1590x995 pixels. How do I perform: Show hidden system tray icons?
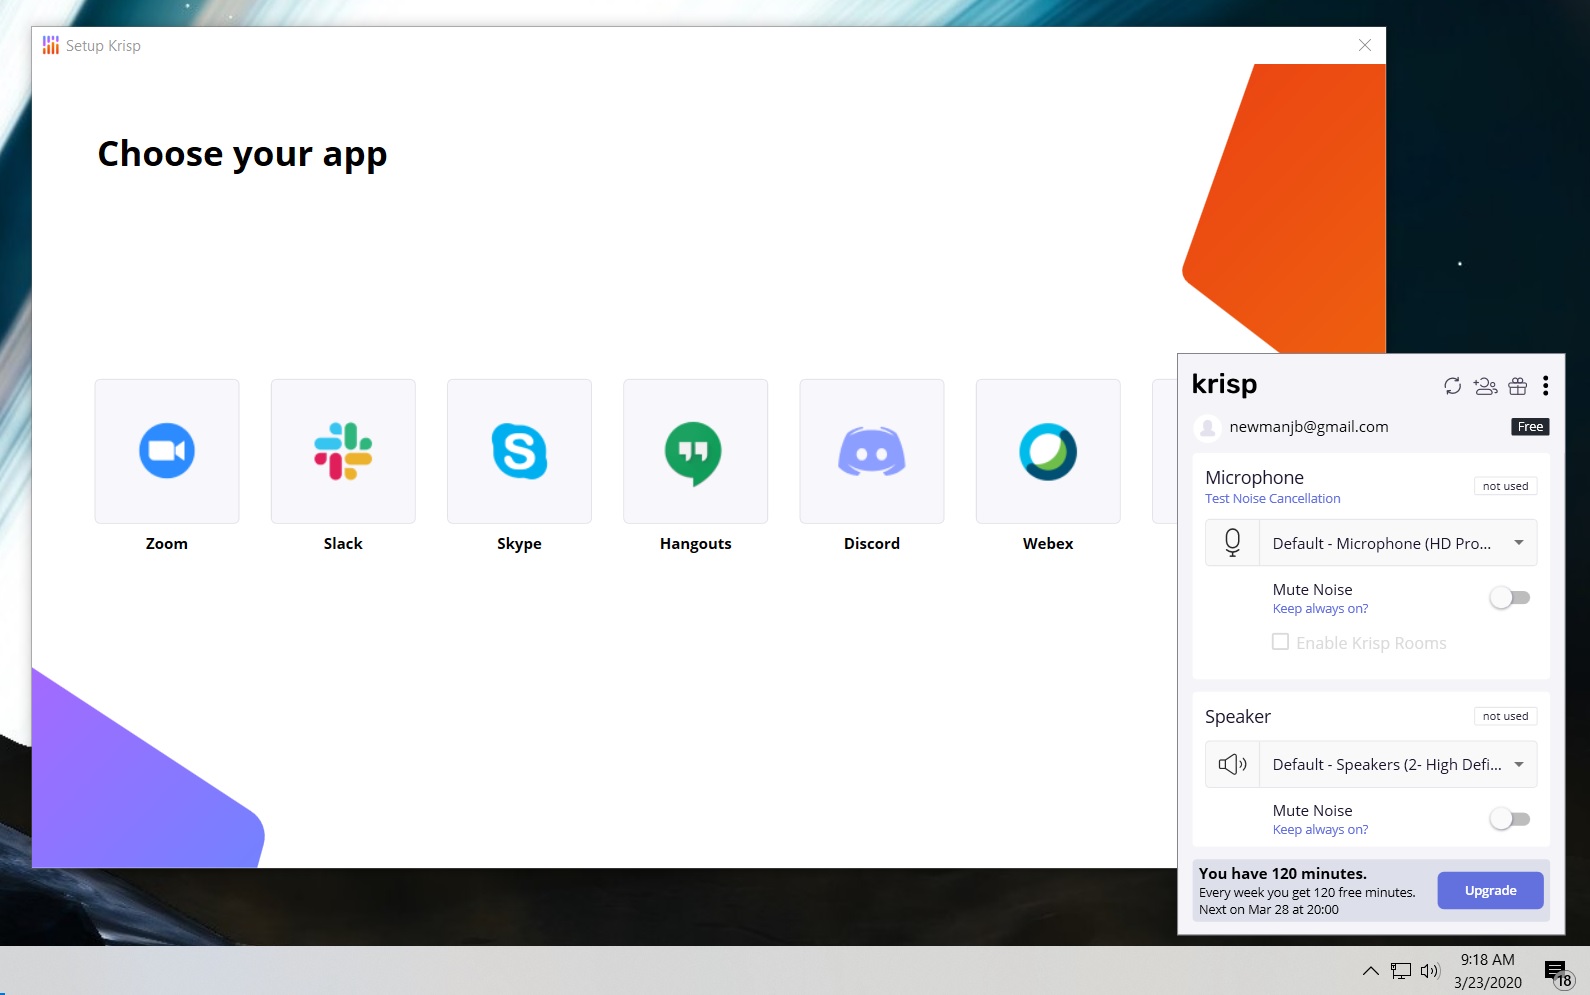click(1371, 970)
